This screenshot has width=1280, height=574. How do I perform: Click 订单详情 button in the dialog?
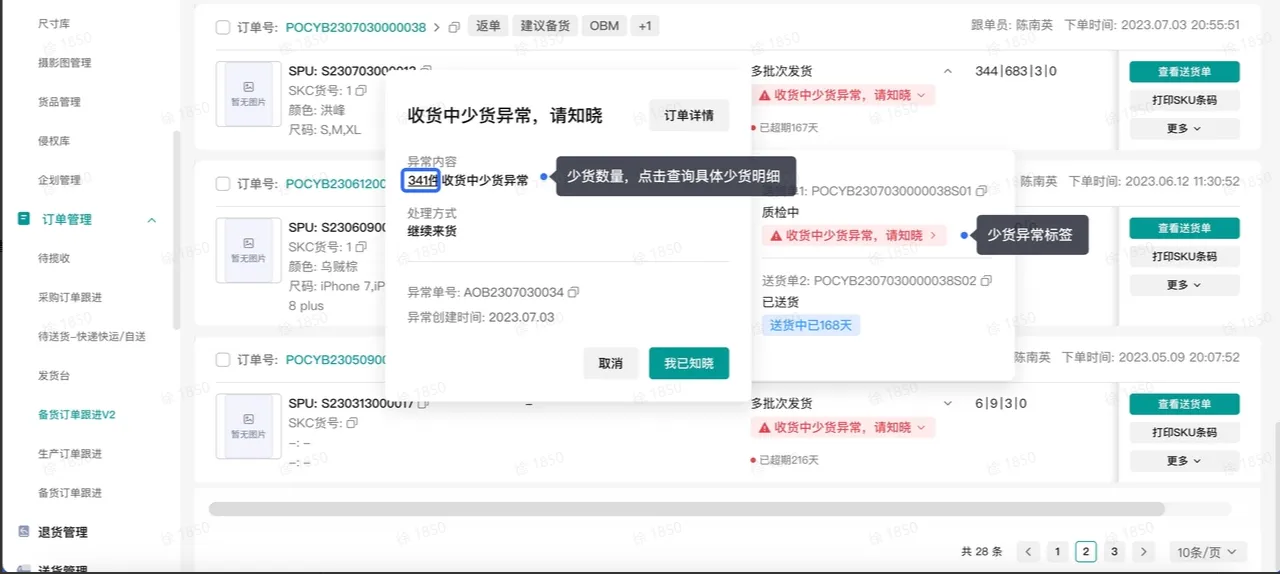click(x=689, y=115)
